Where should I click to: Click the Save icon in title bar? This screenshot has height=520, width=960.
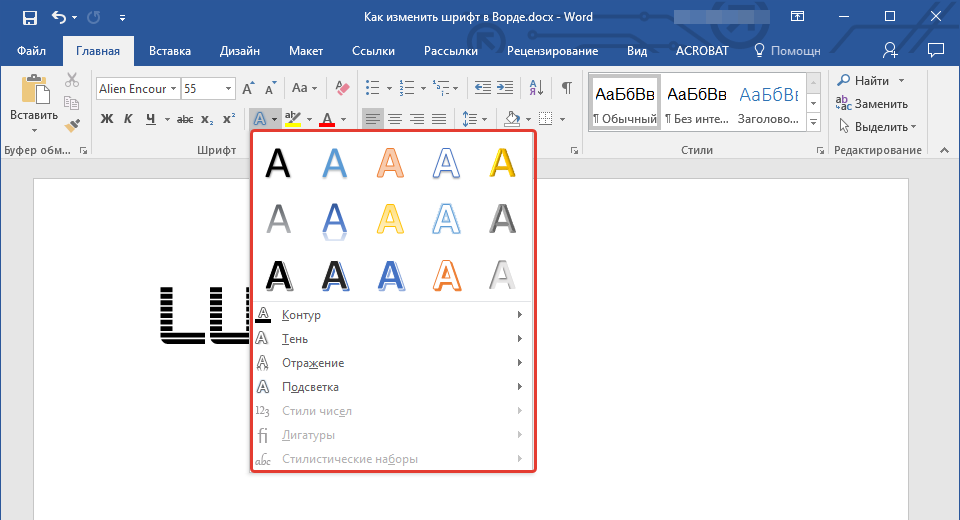(x=29, y=17)
